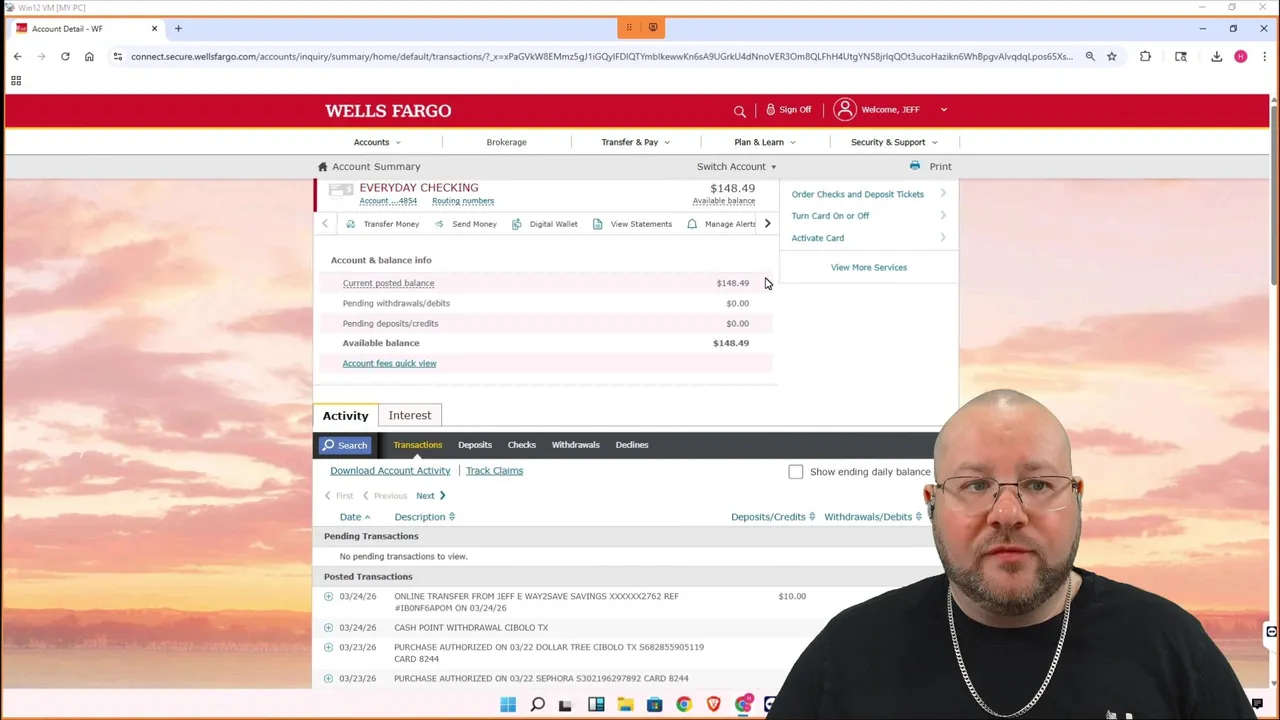This screenshot has width=1280, height=720.
Task: Click the browser home icon
Action: coord(89,57)
